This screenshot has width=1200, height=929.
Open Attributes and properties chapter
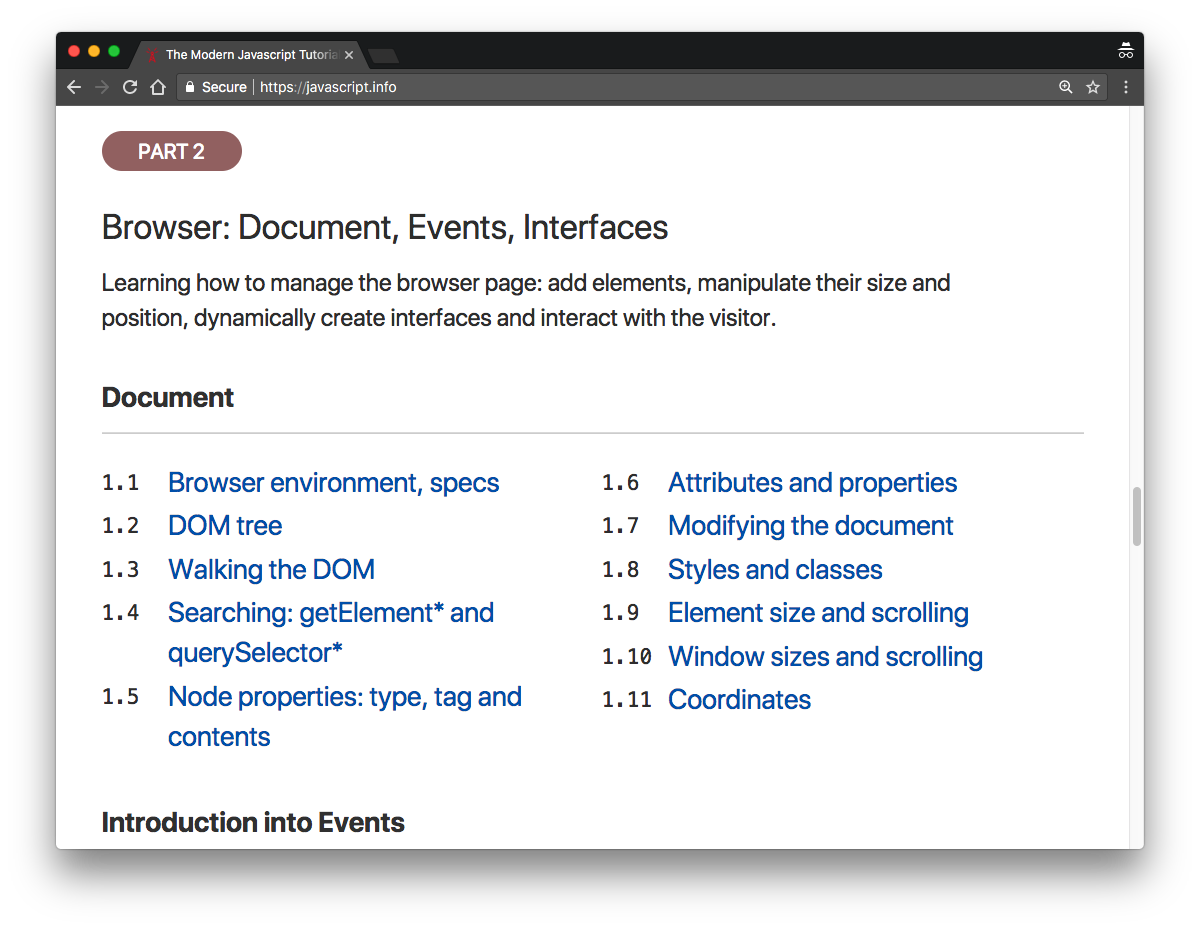[812, 482]
